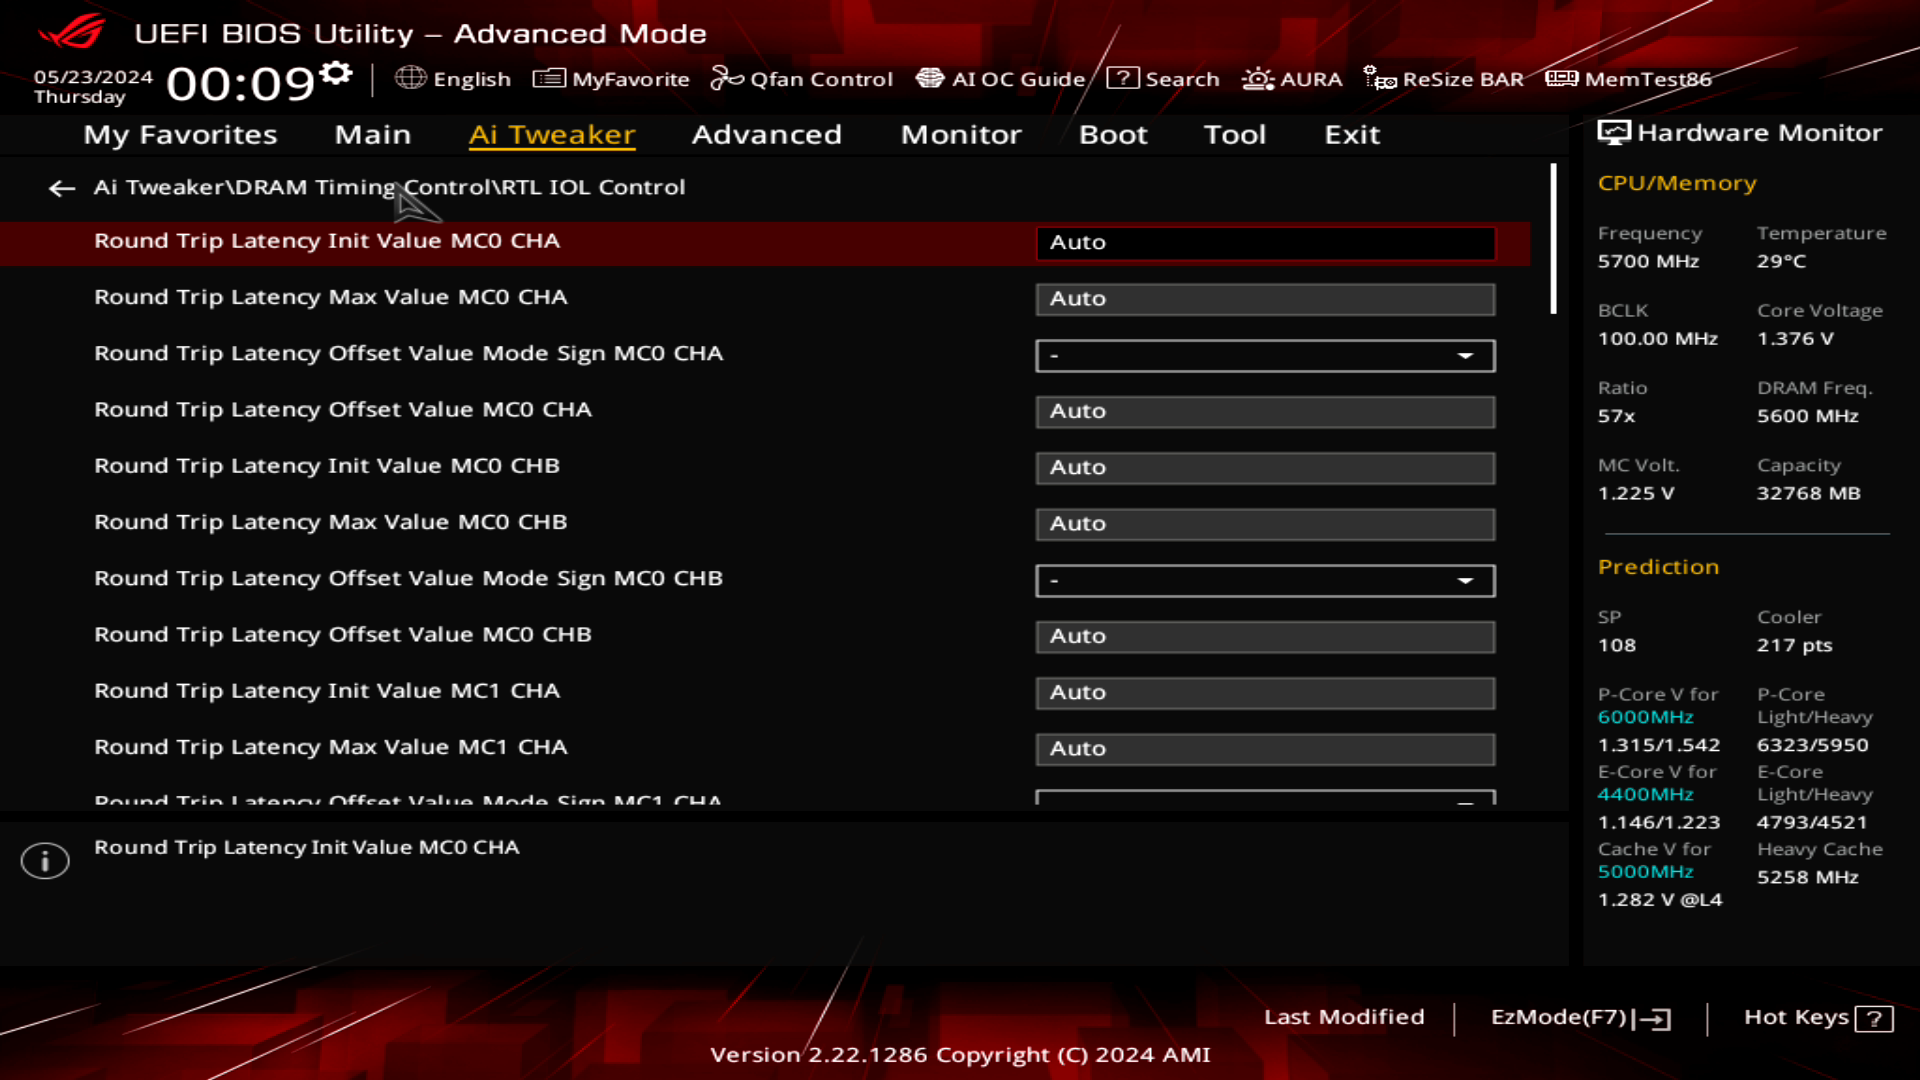The image size is (1920, 1080).
Task: Click the Hardware Monitor panel icon
Action: pyautogui.click(x=1614, y=132)
